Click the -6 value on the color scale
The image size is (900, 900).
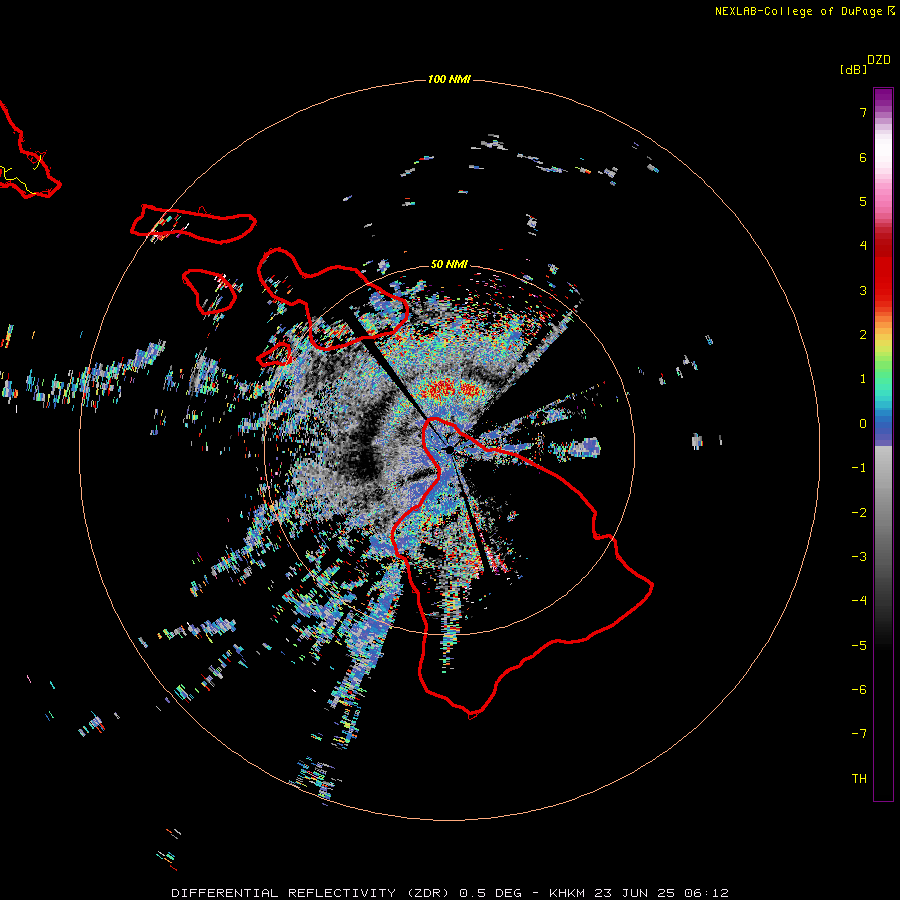(859, 689)
